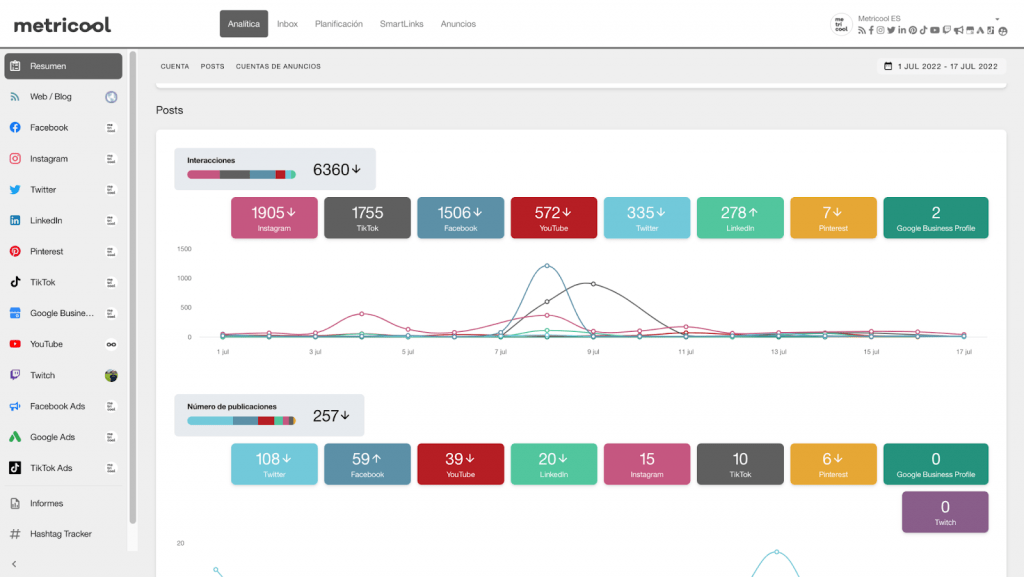This screenshot has width=1024, height=577.
Task: Open the Inbox tab
Action: pos(287,23)
